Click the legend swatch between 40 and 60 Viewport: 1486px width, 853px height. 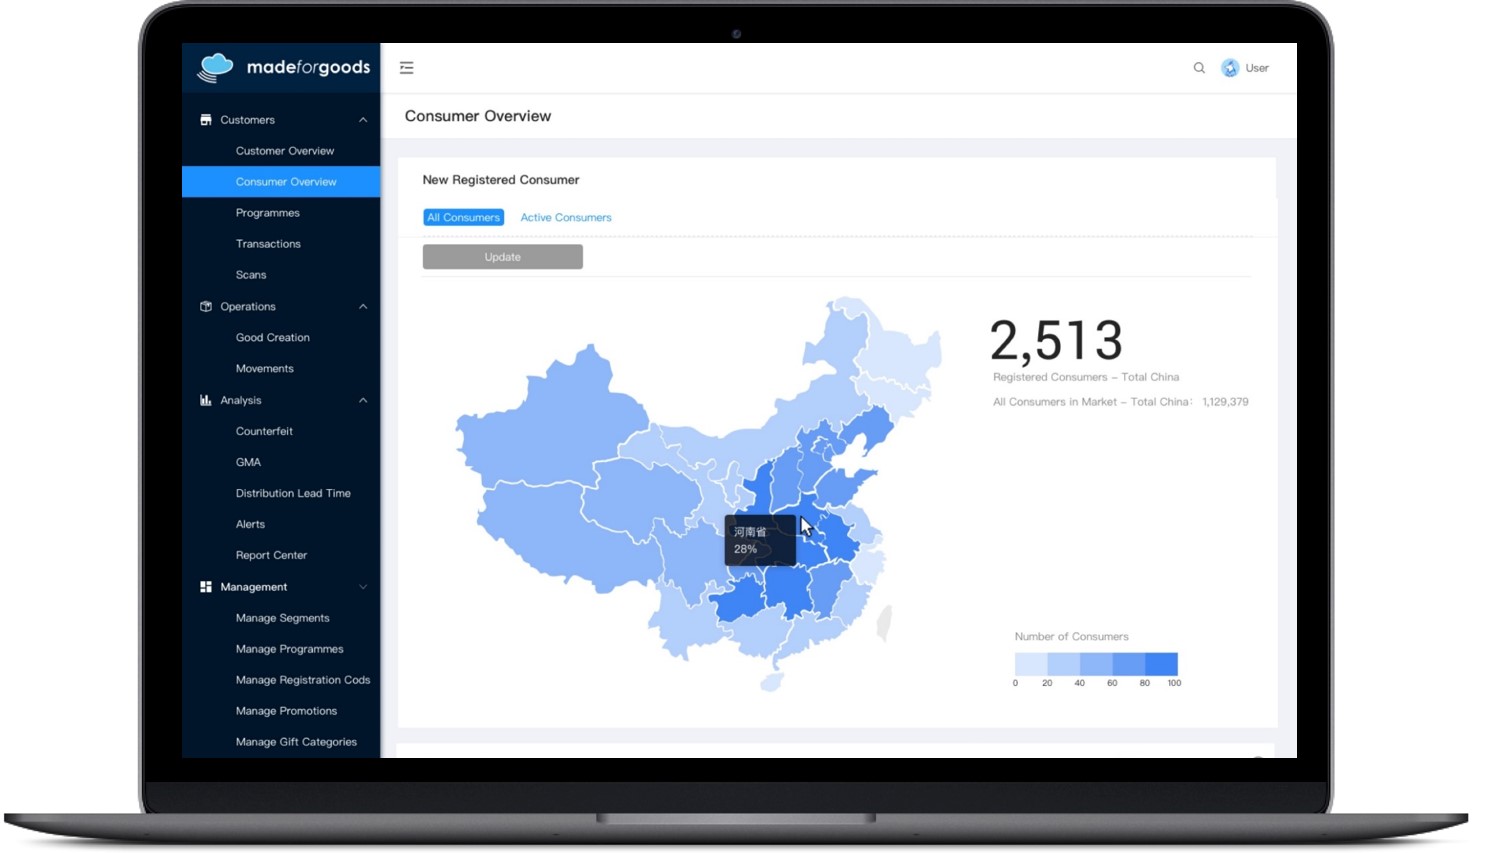pos(1096,664)
